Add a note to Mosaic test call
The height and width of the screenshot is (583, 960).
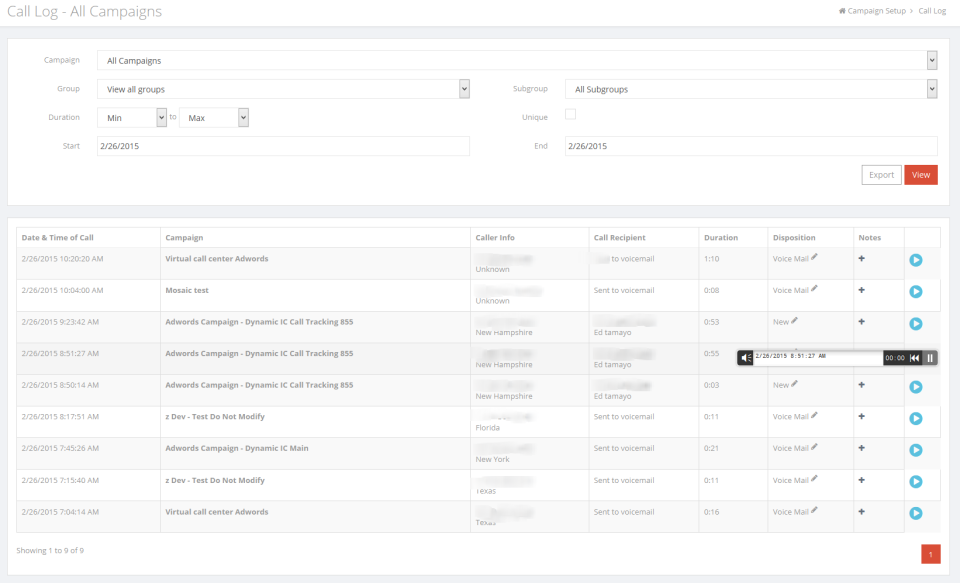pyautogui.click(x=861, y=290)
